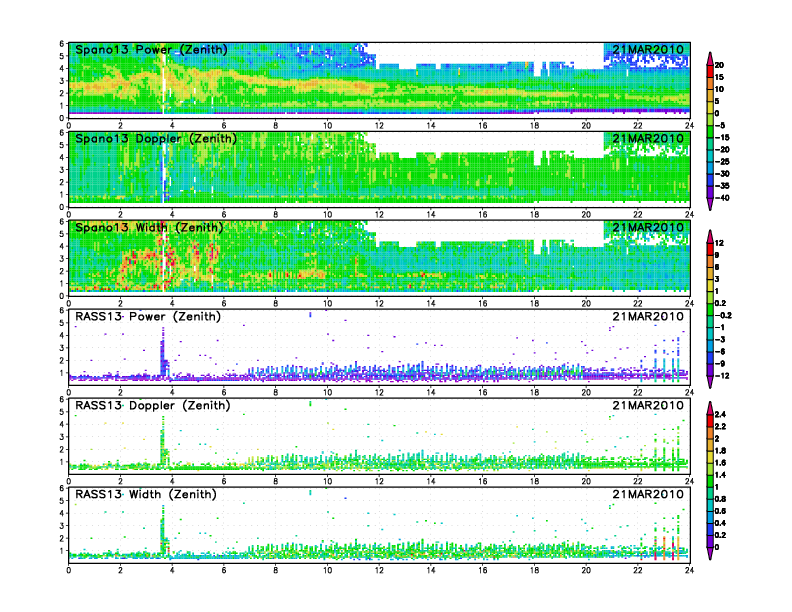Viewport: 792px width, 612px height.
Task: Click hour 18 tick under Spano13 Doppler panel
Action: 534,215
